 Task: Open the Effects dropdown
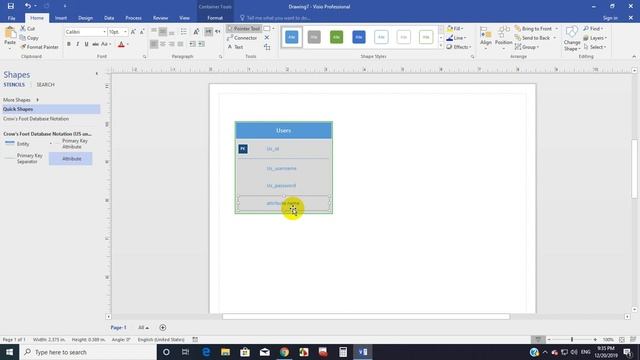point(459,47)
